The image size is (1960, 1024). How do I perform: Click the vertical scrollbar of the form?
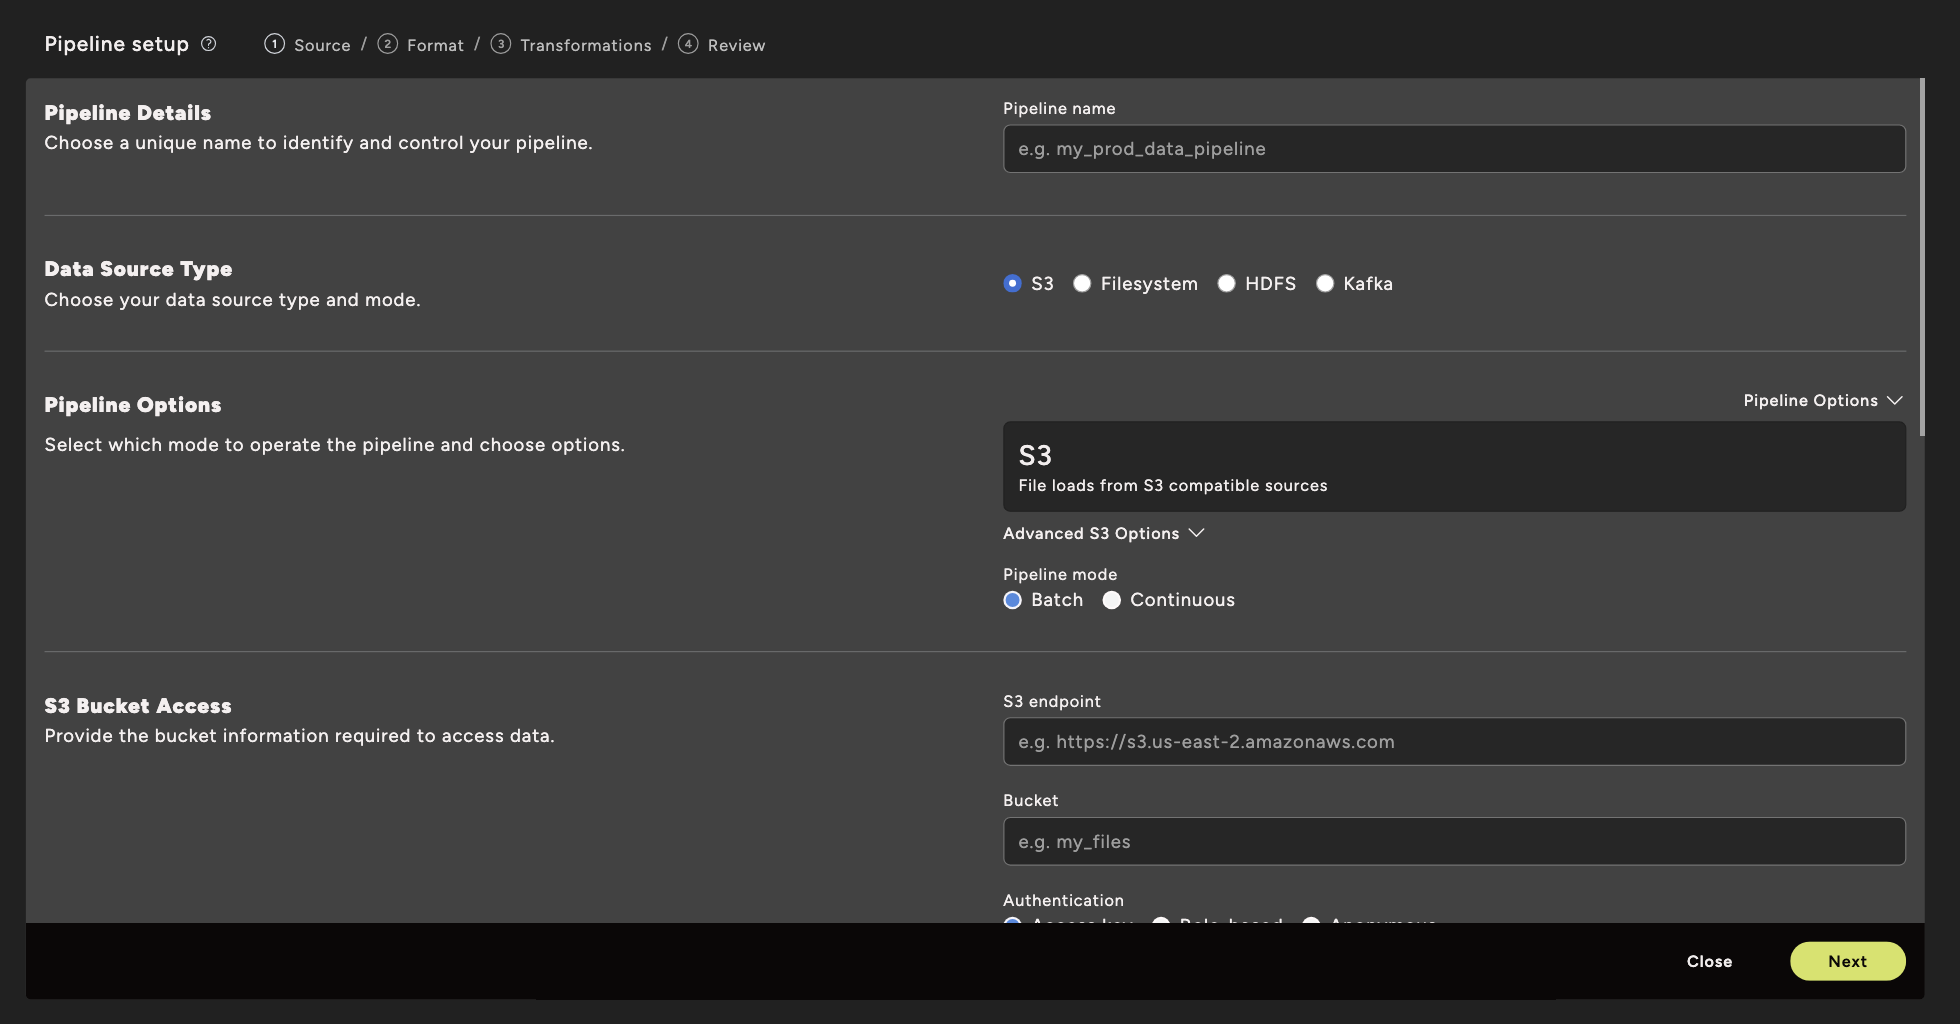pos(1921,257)
